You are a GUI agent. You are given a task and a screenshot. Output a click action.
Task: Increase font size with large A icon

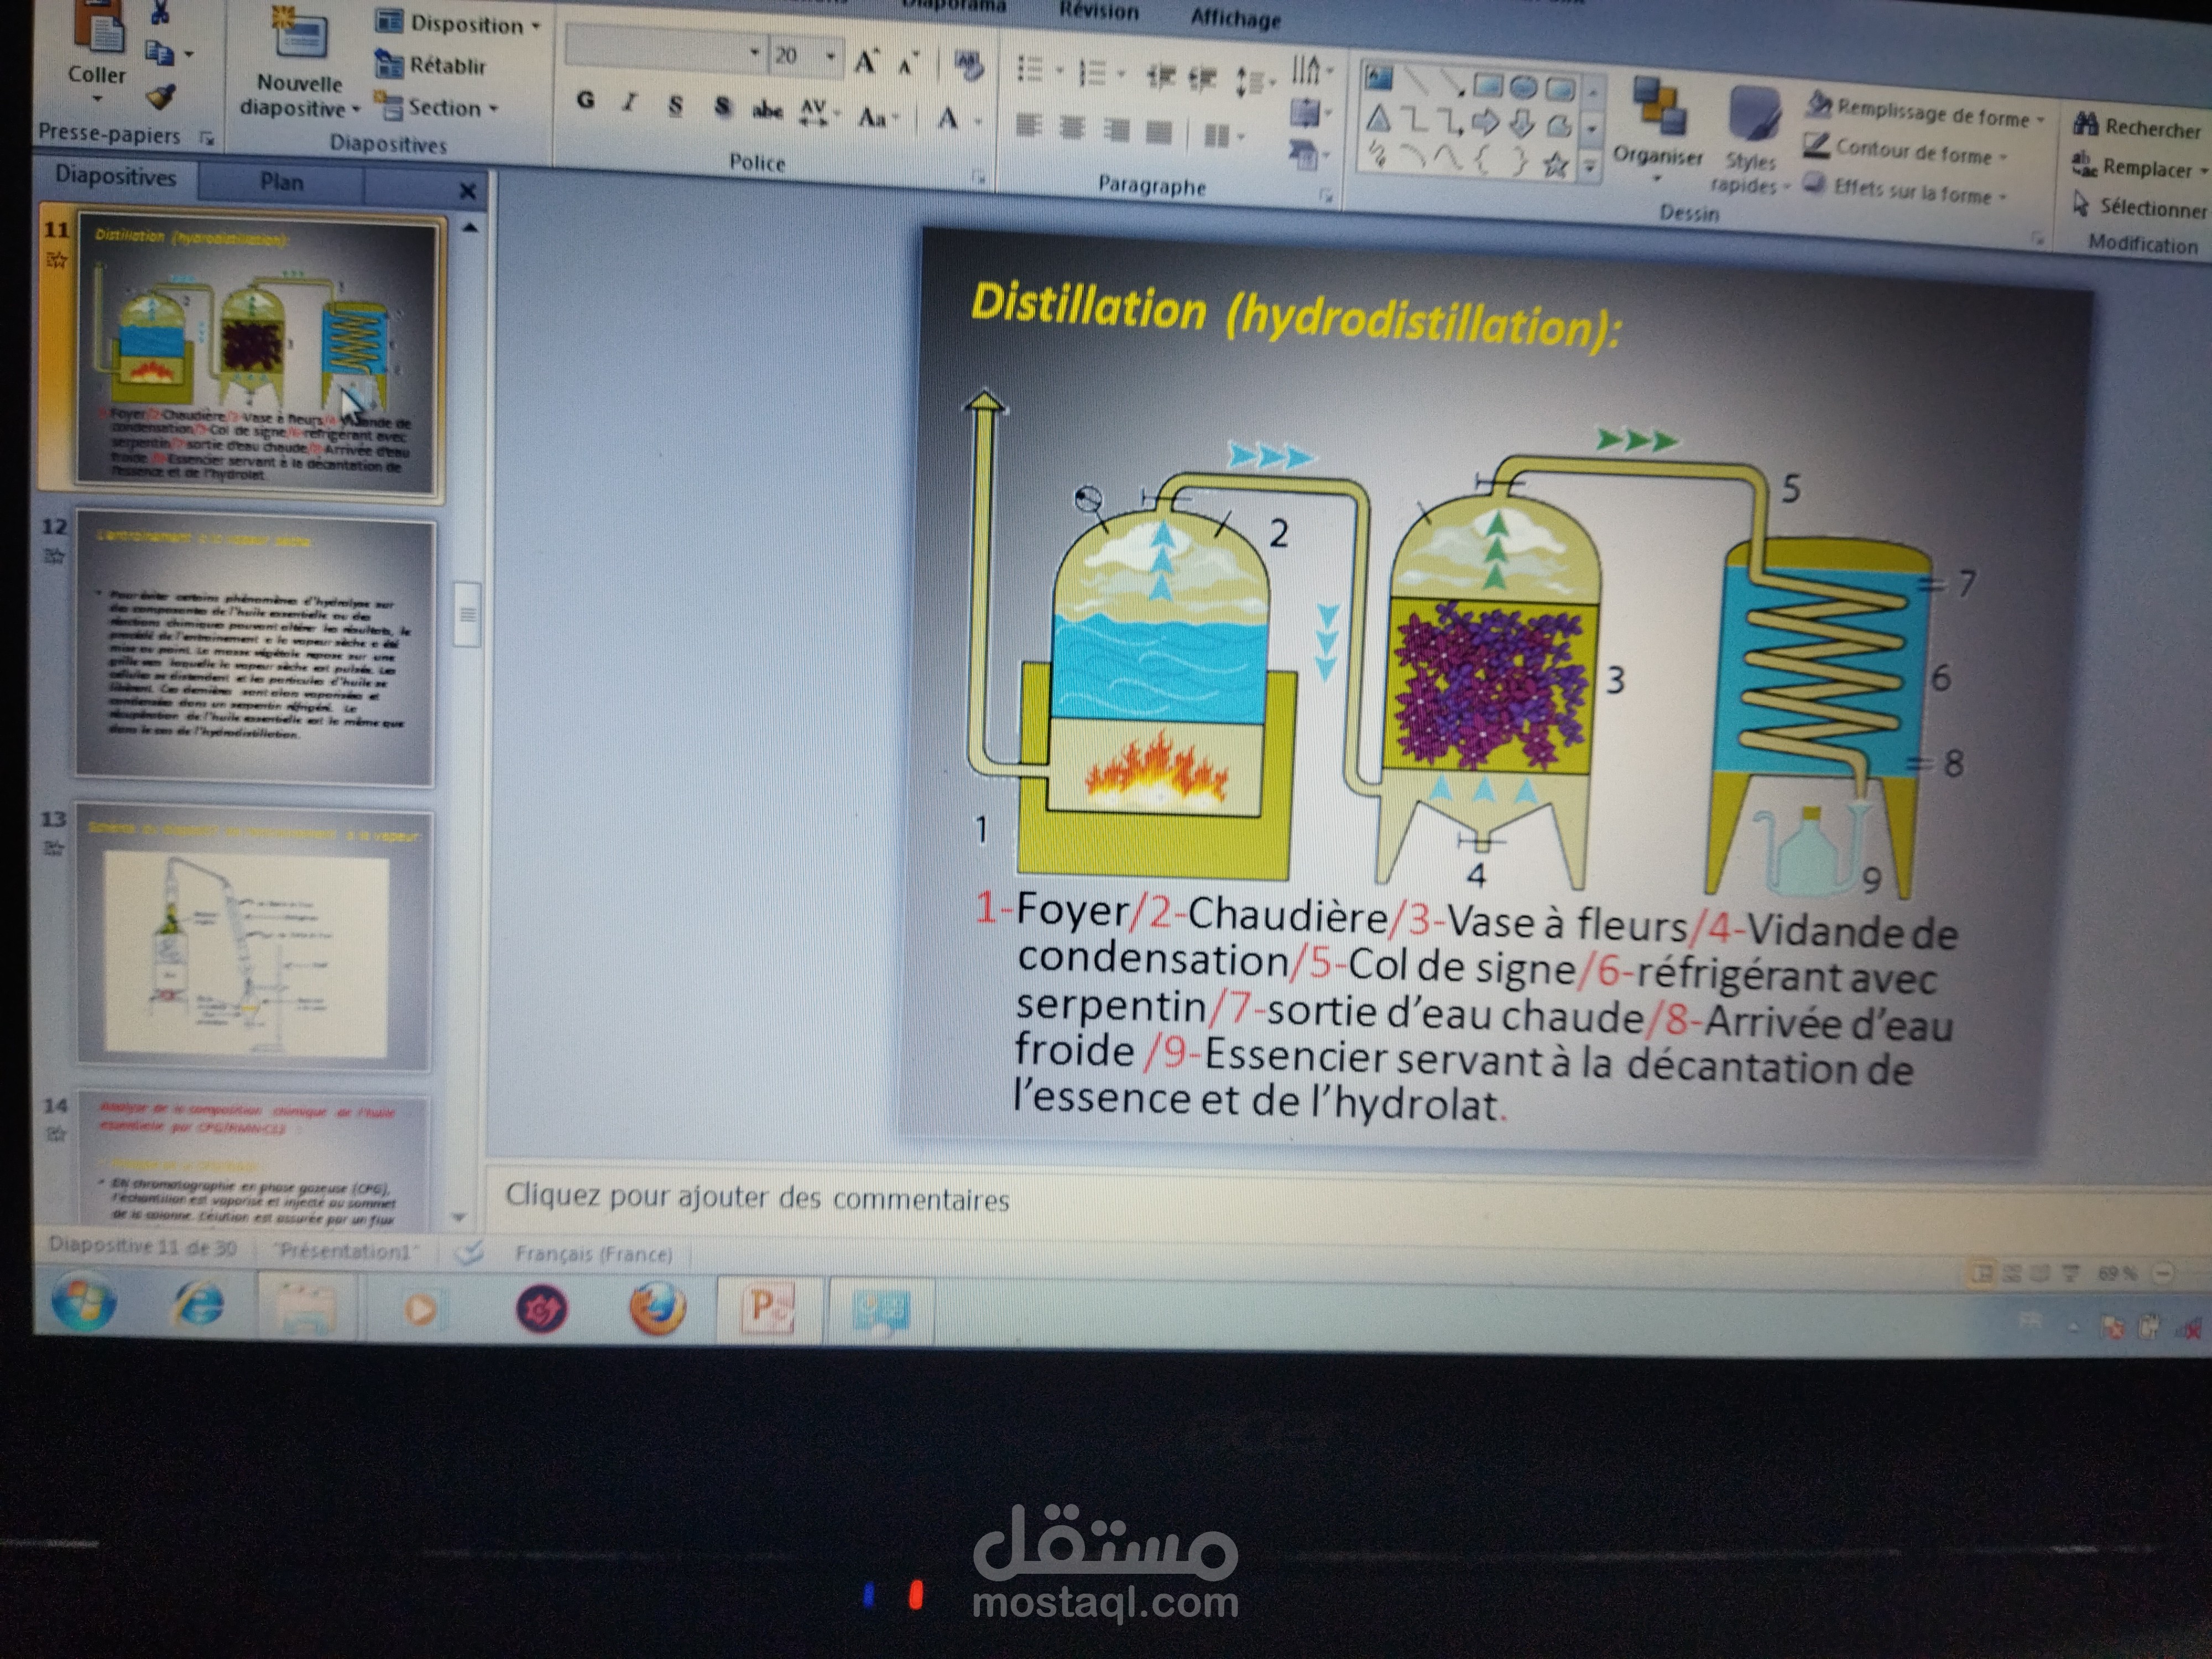pos(866,62)
